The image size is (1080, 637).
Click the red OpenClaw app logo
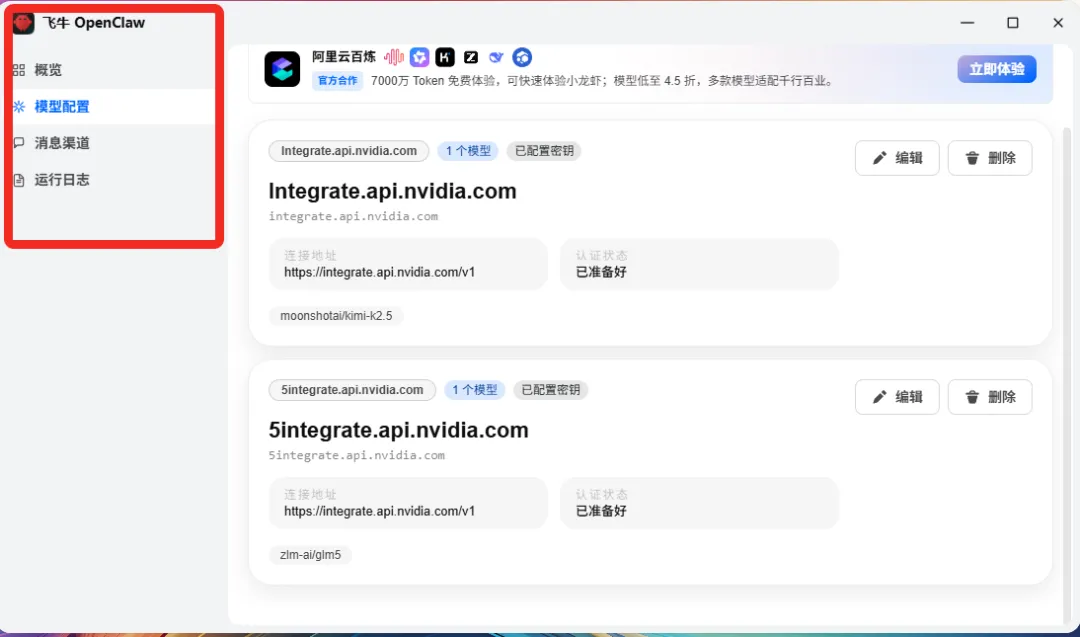pyautogui.click(x=23, y=23)
